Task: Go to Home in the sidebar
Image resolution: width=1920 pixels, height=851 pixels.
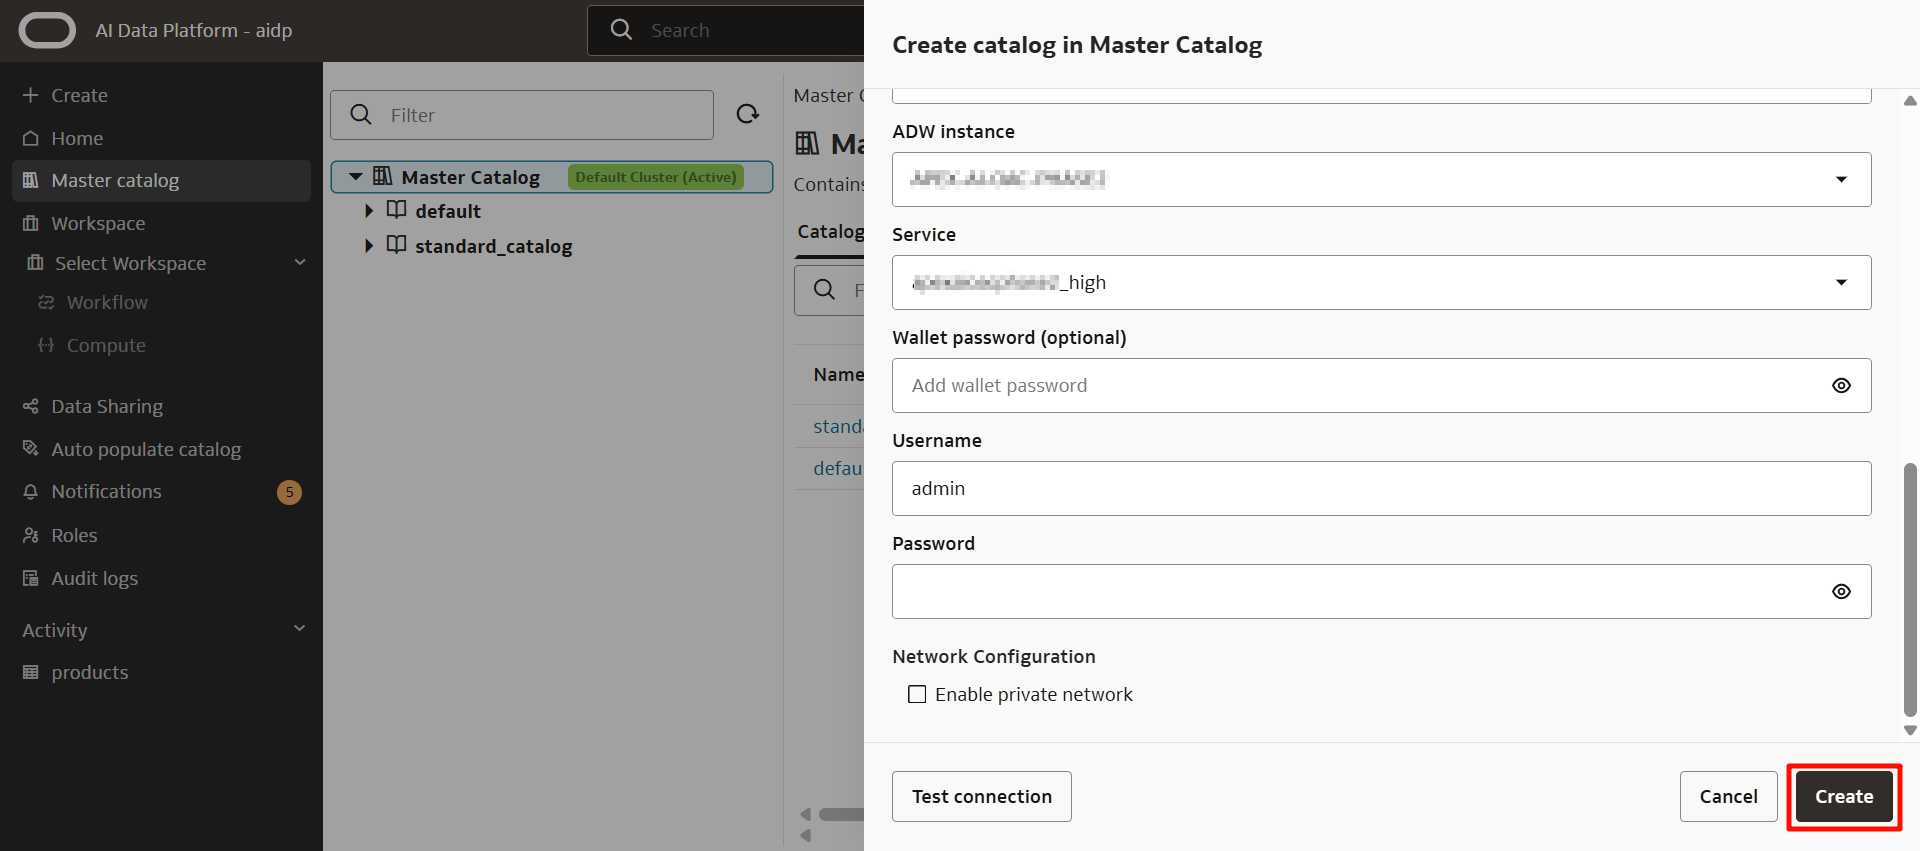Action: point(77,138)
